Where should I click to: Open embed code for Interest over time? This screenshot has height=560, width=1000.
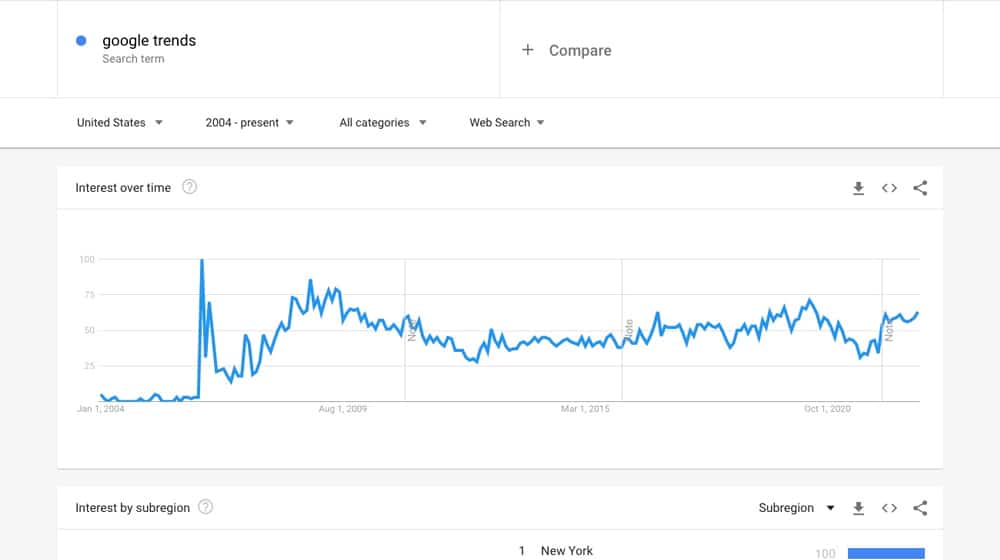pos(889,188)
